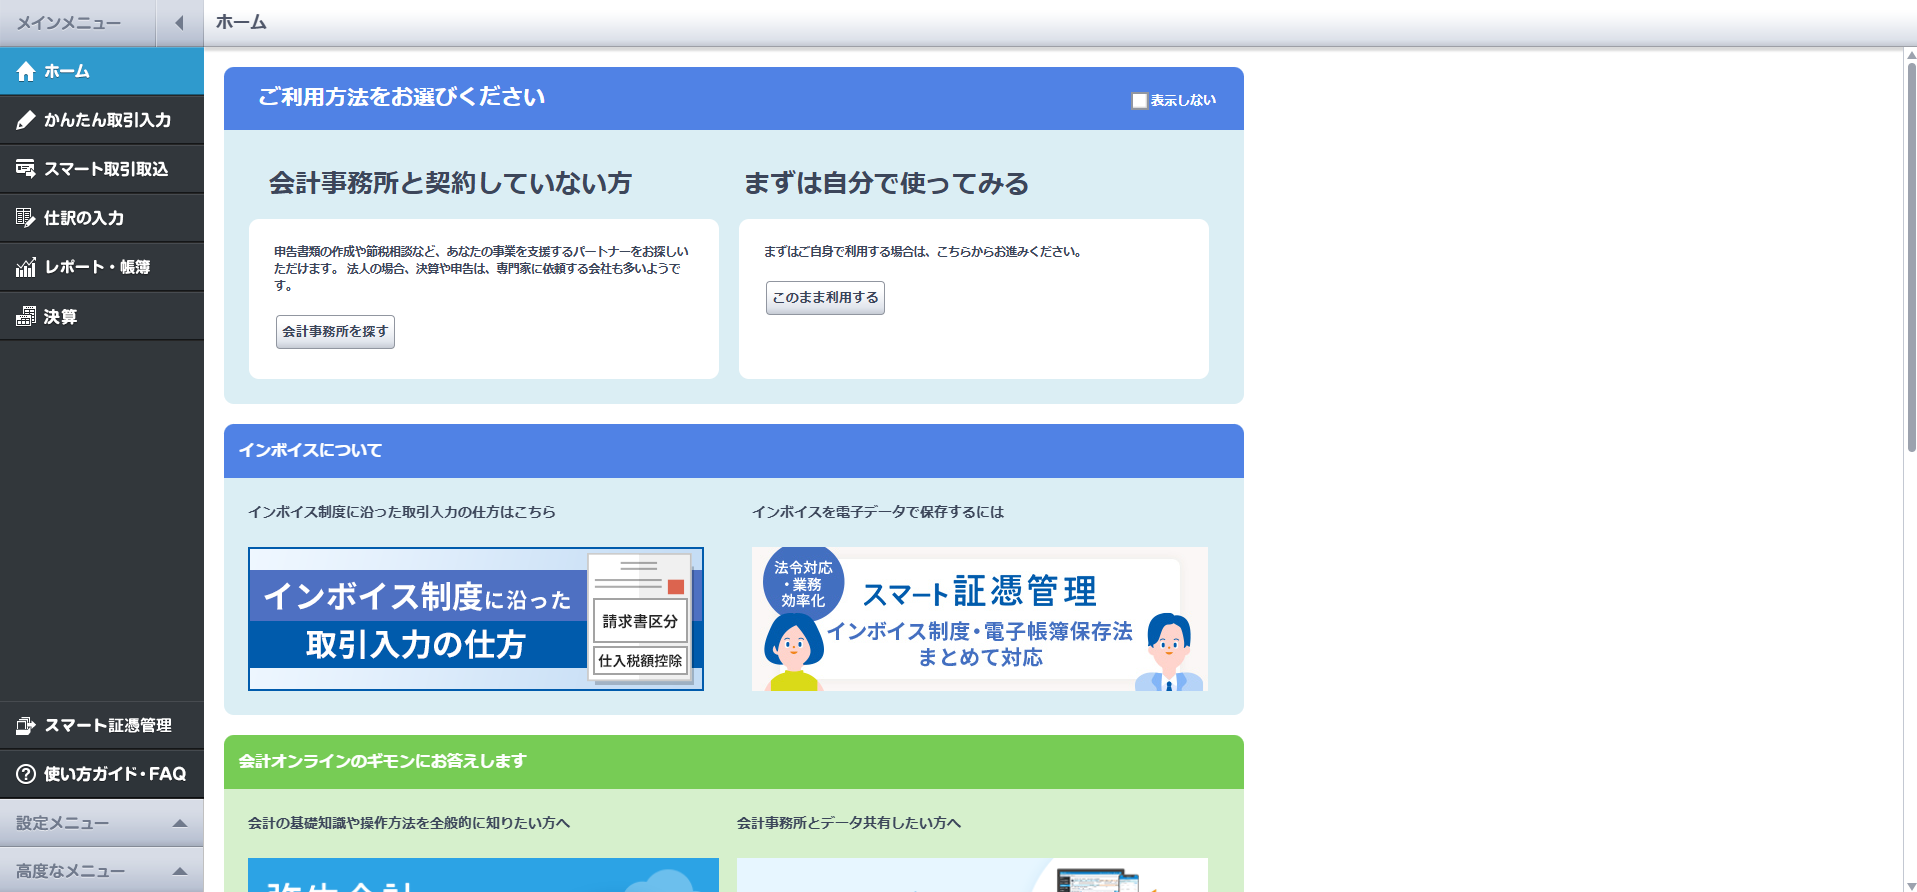Check the 表示しない checkbox
The image size is (1917, 892).
(1139, 100)
